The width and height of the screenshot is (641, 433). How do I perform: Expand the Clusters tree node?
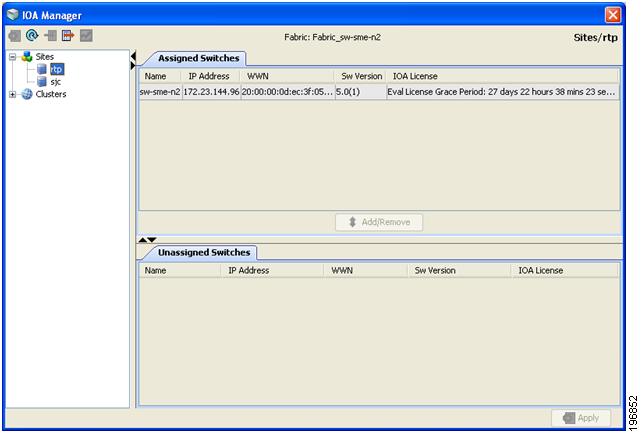pos(13,94)
